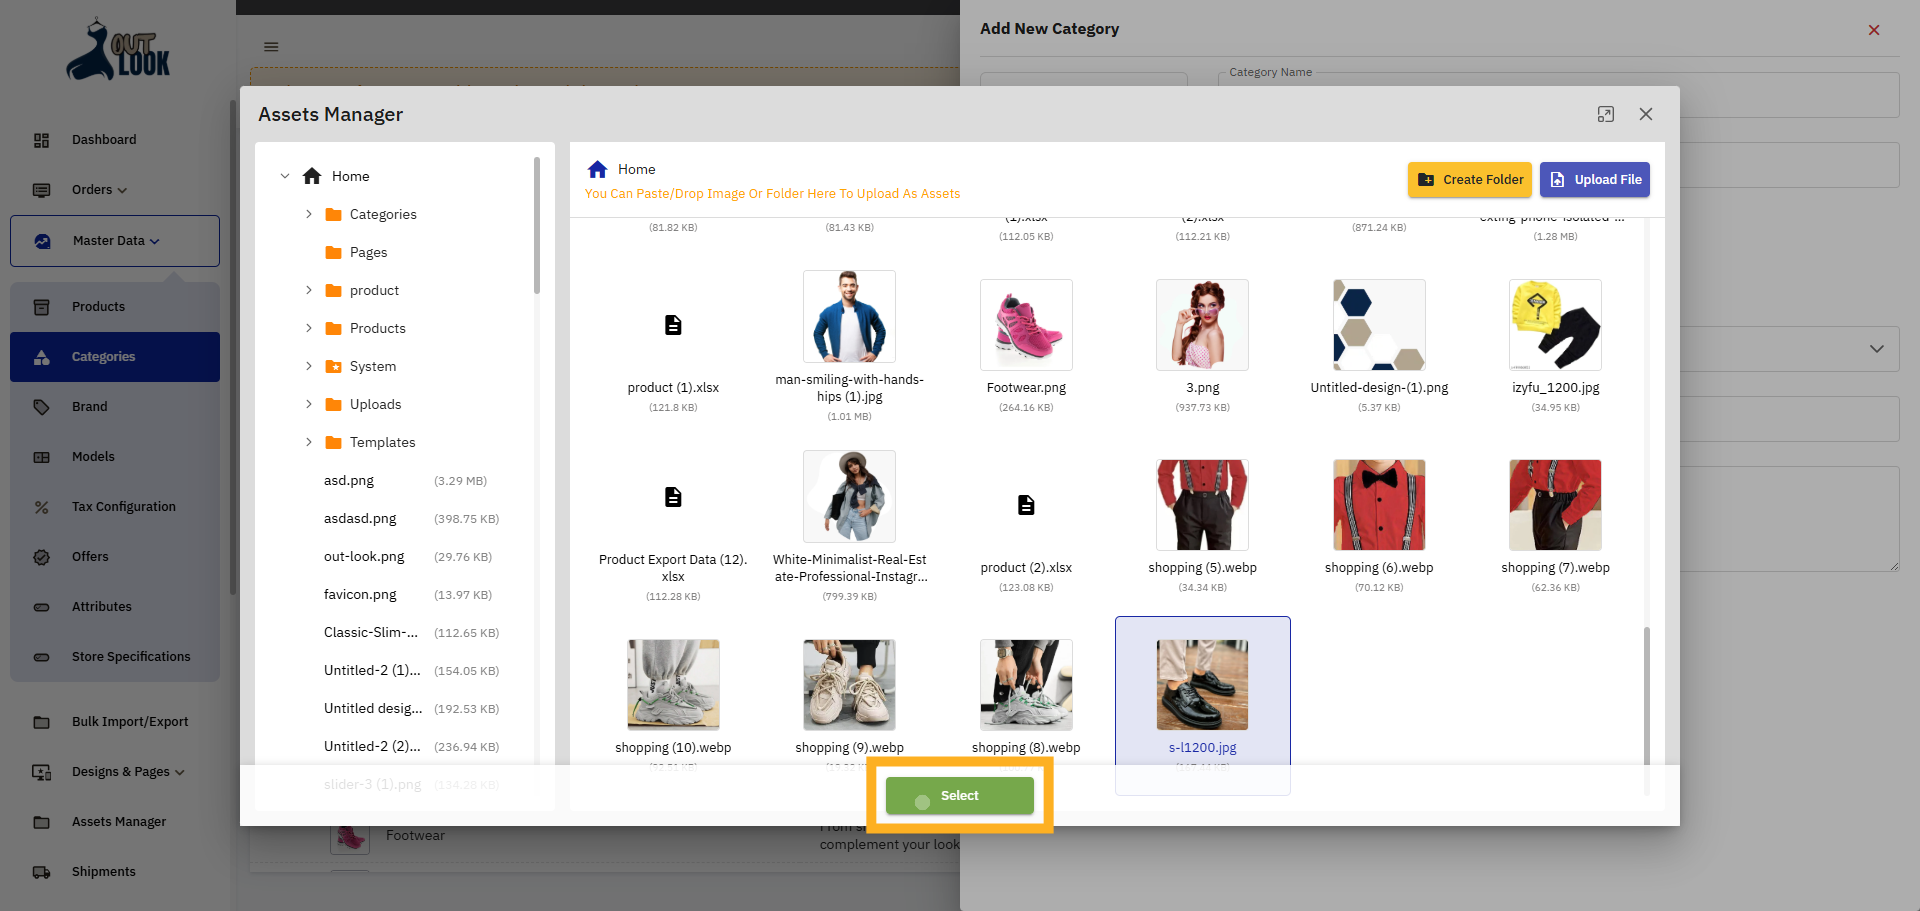
Task: Click the Shipments truck icon
Action: pyautogui.click(x=42, y=872)
